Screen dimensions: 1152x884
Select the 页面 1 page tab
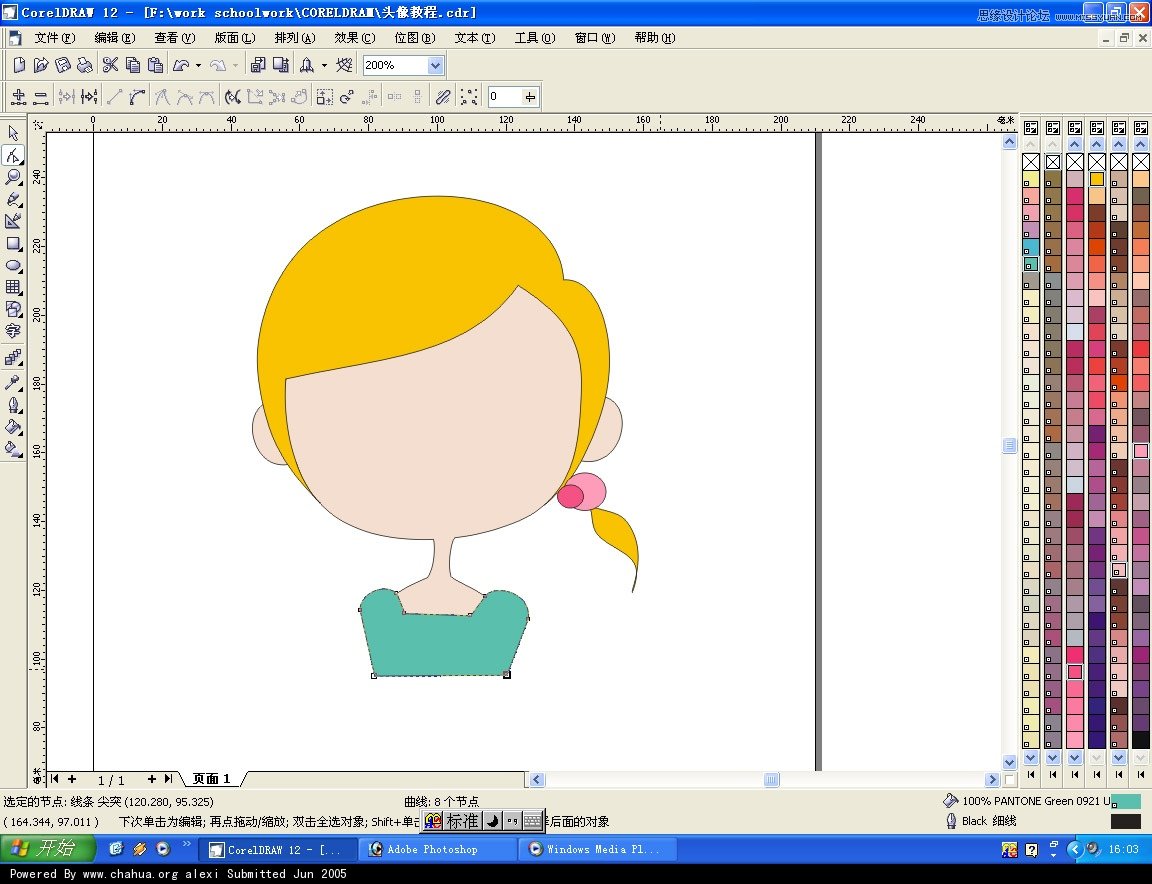click(211, 779)
